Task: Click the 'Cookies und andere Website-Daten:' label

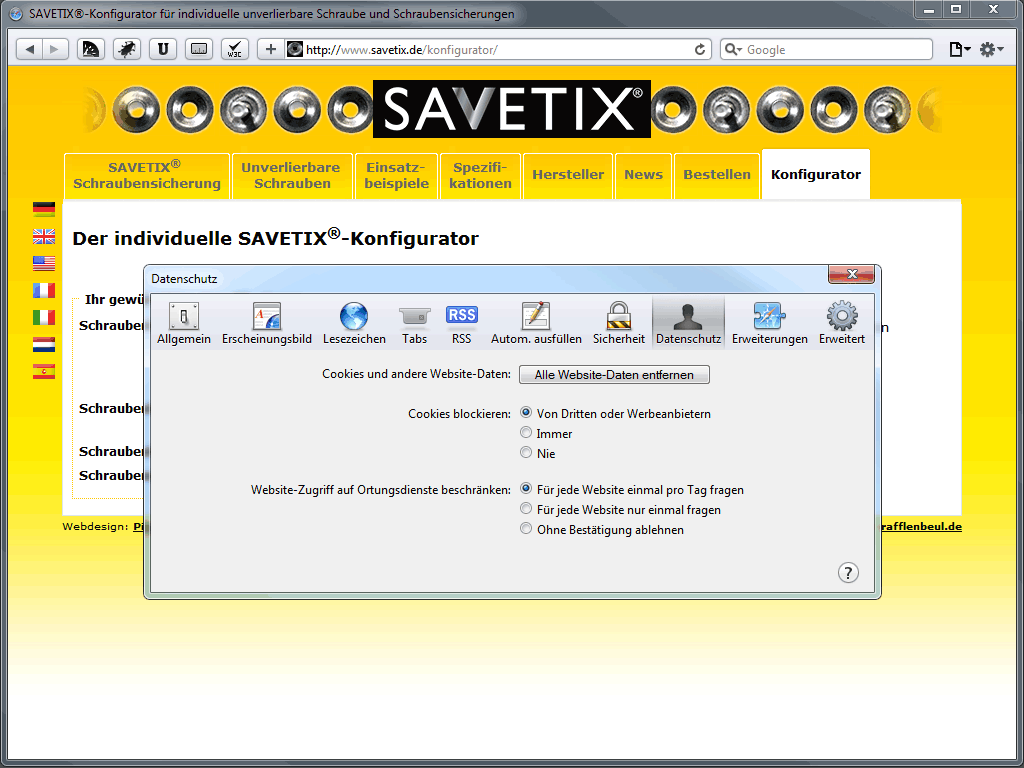Action: pos(416,374)
